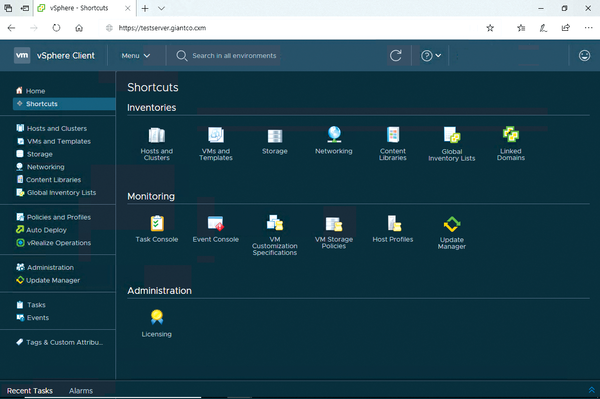The image size is (600, 399).
Task: Open browser settings and more ellipsis
Action: coord(589,28)
